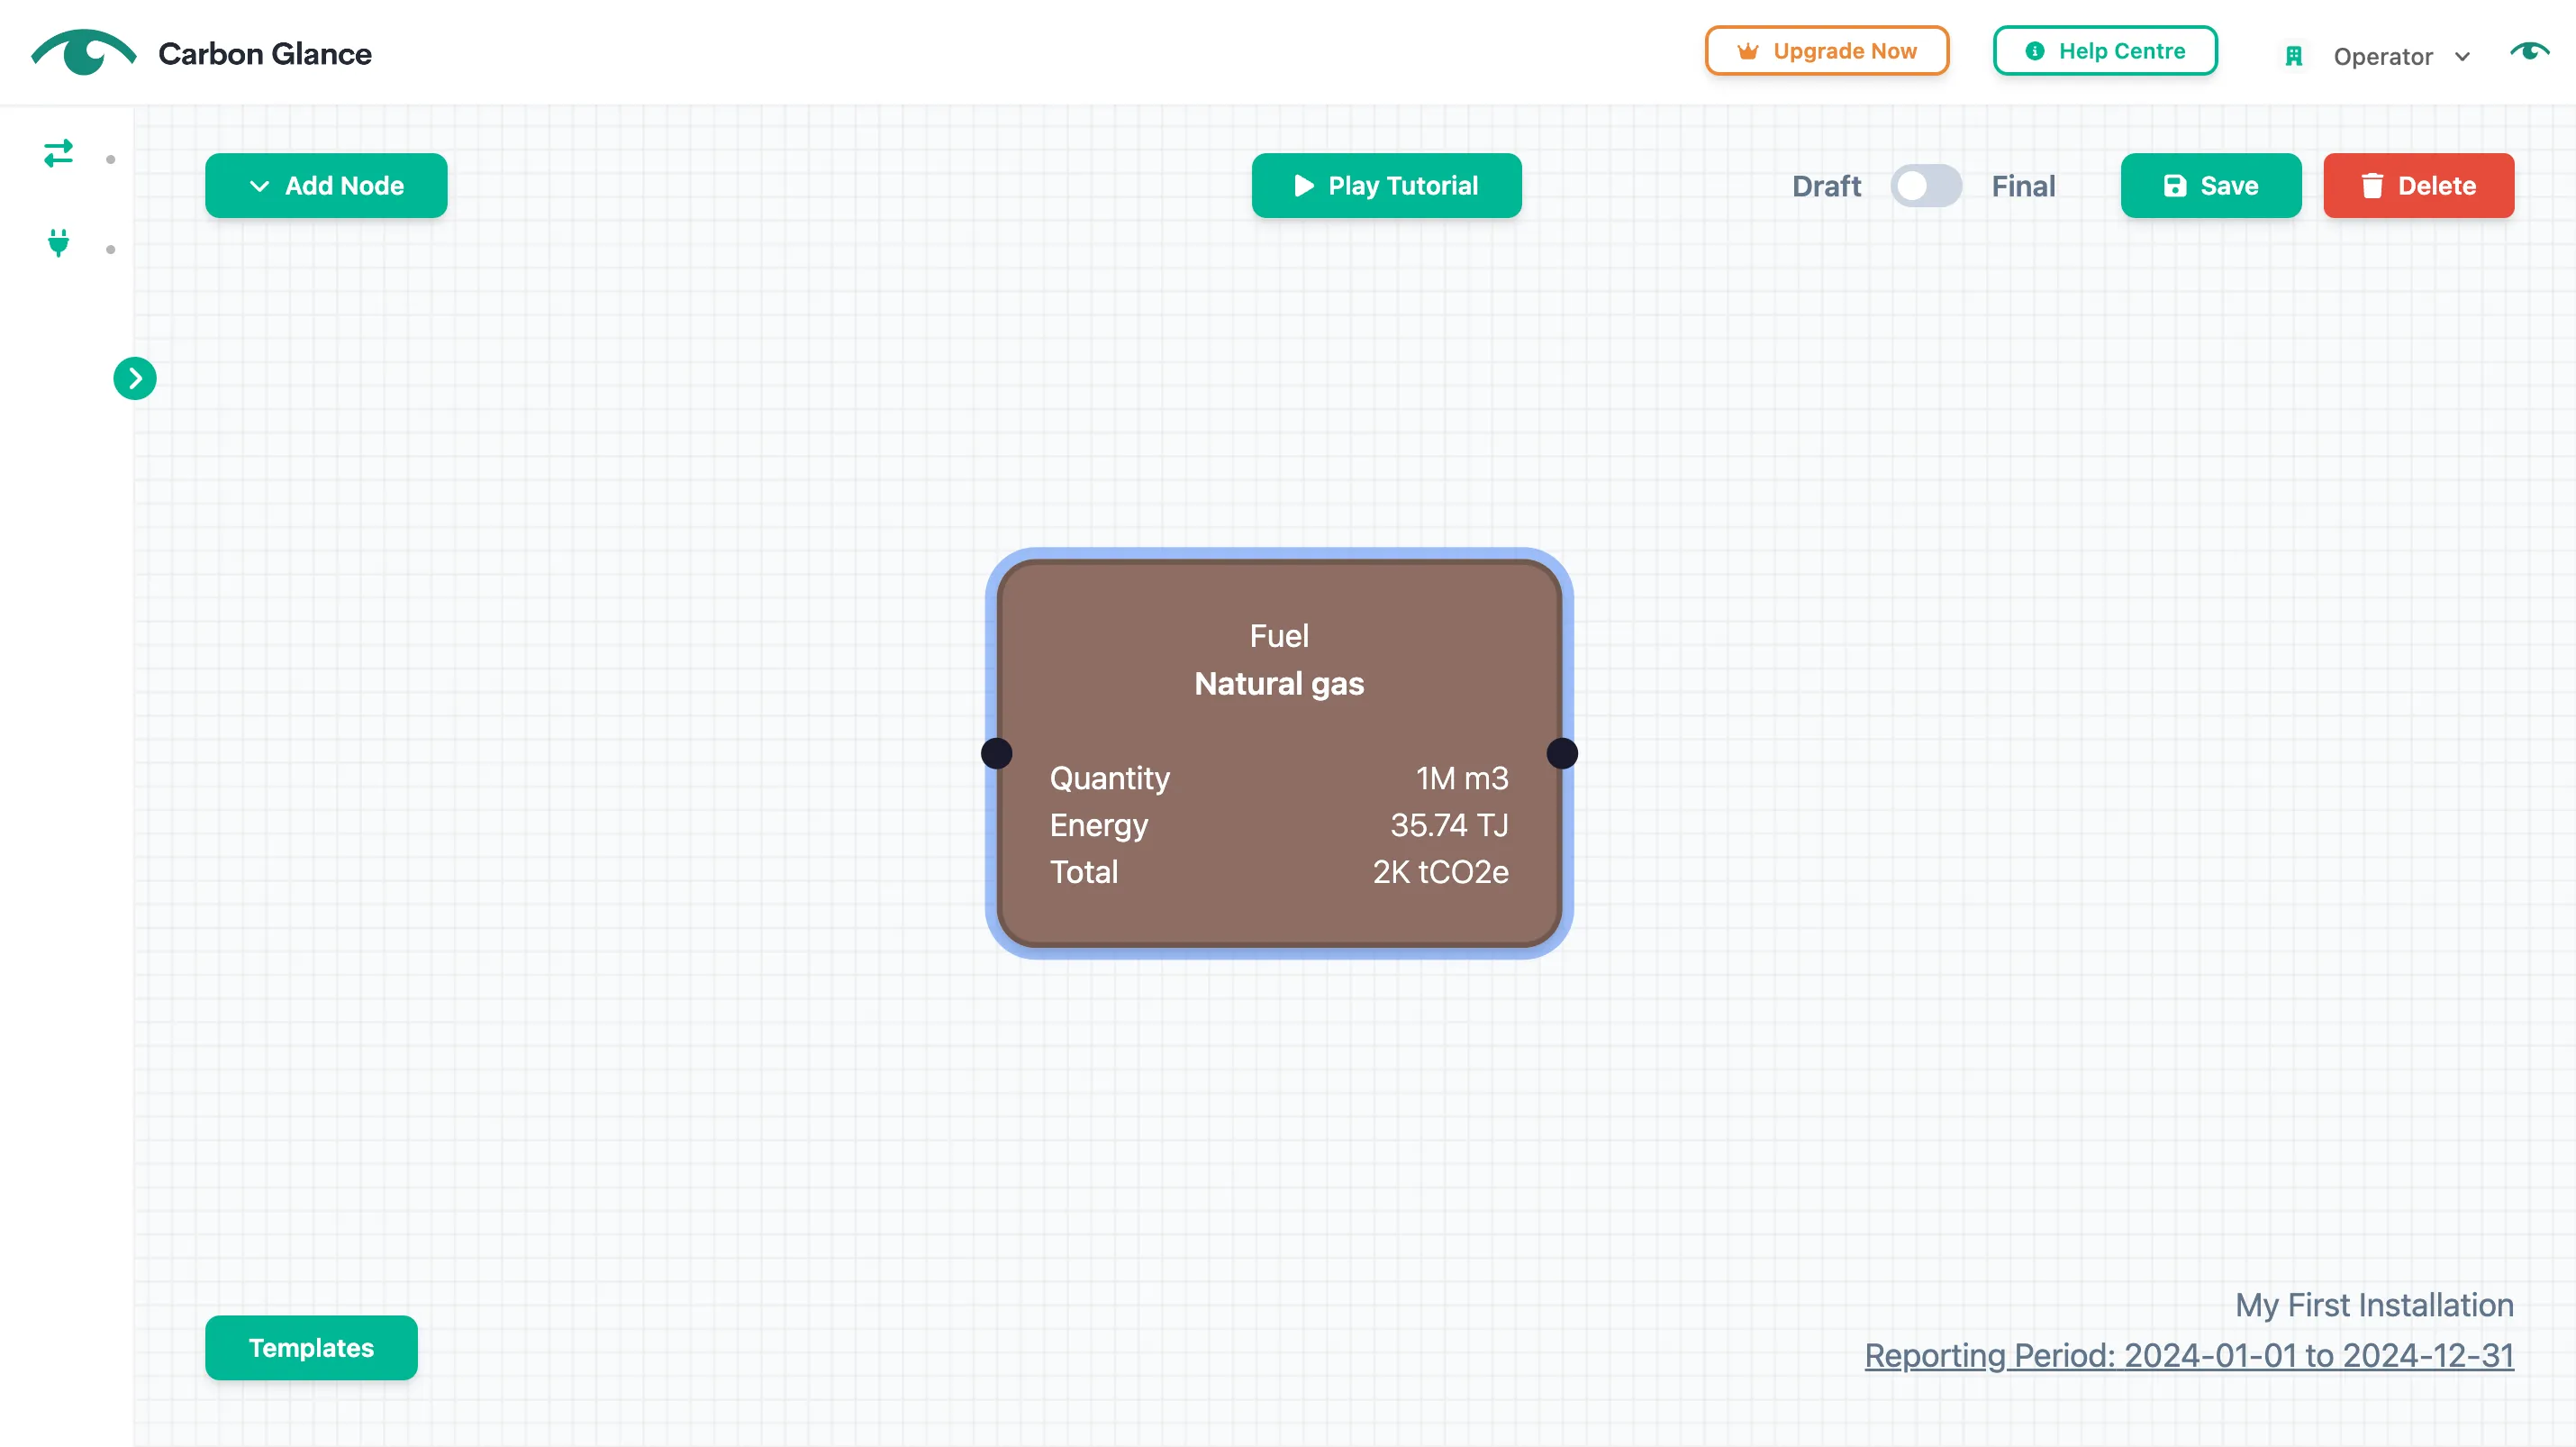2576x1447 pixels.
Task: Click Upgrade Now
Action: [x=1826, y=51]
